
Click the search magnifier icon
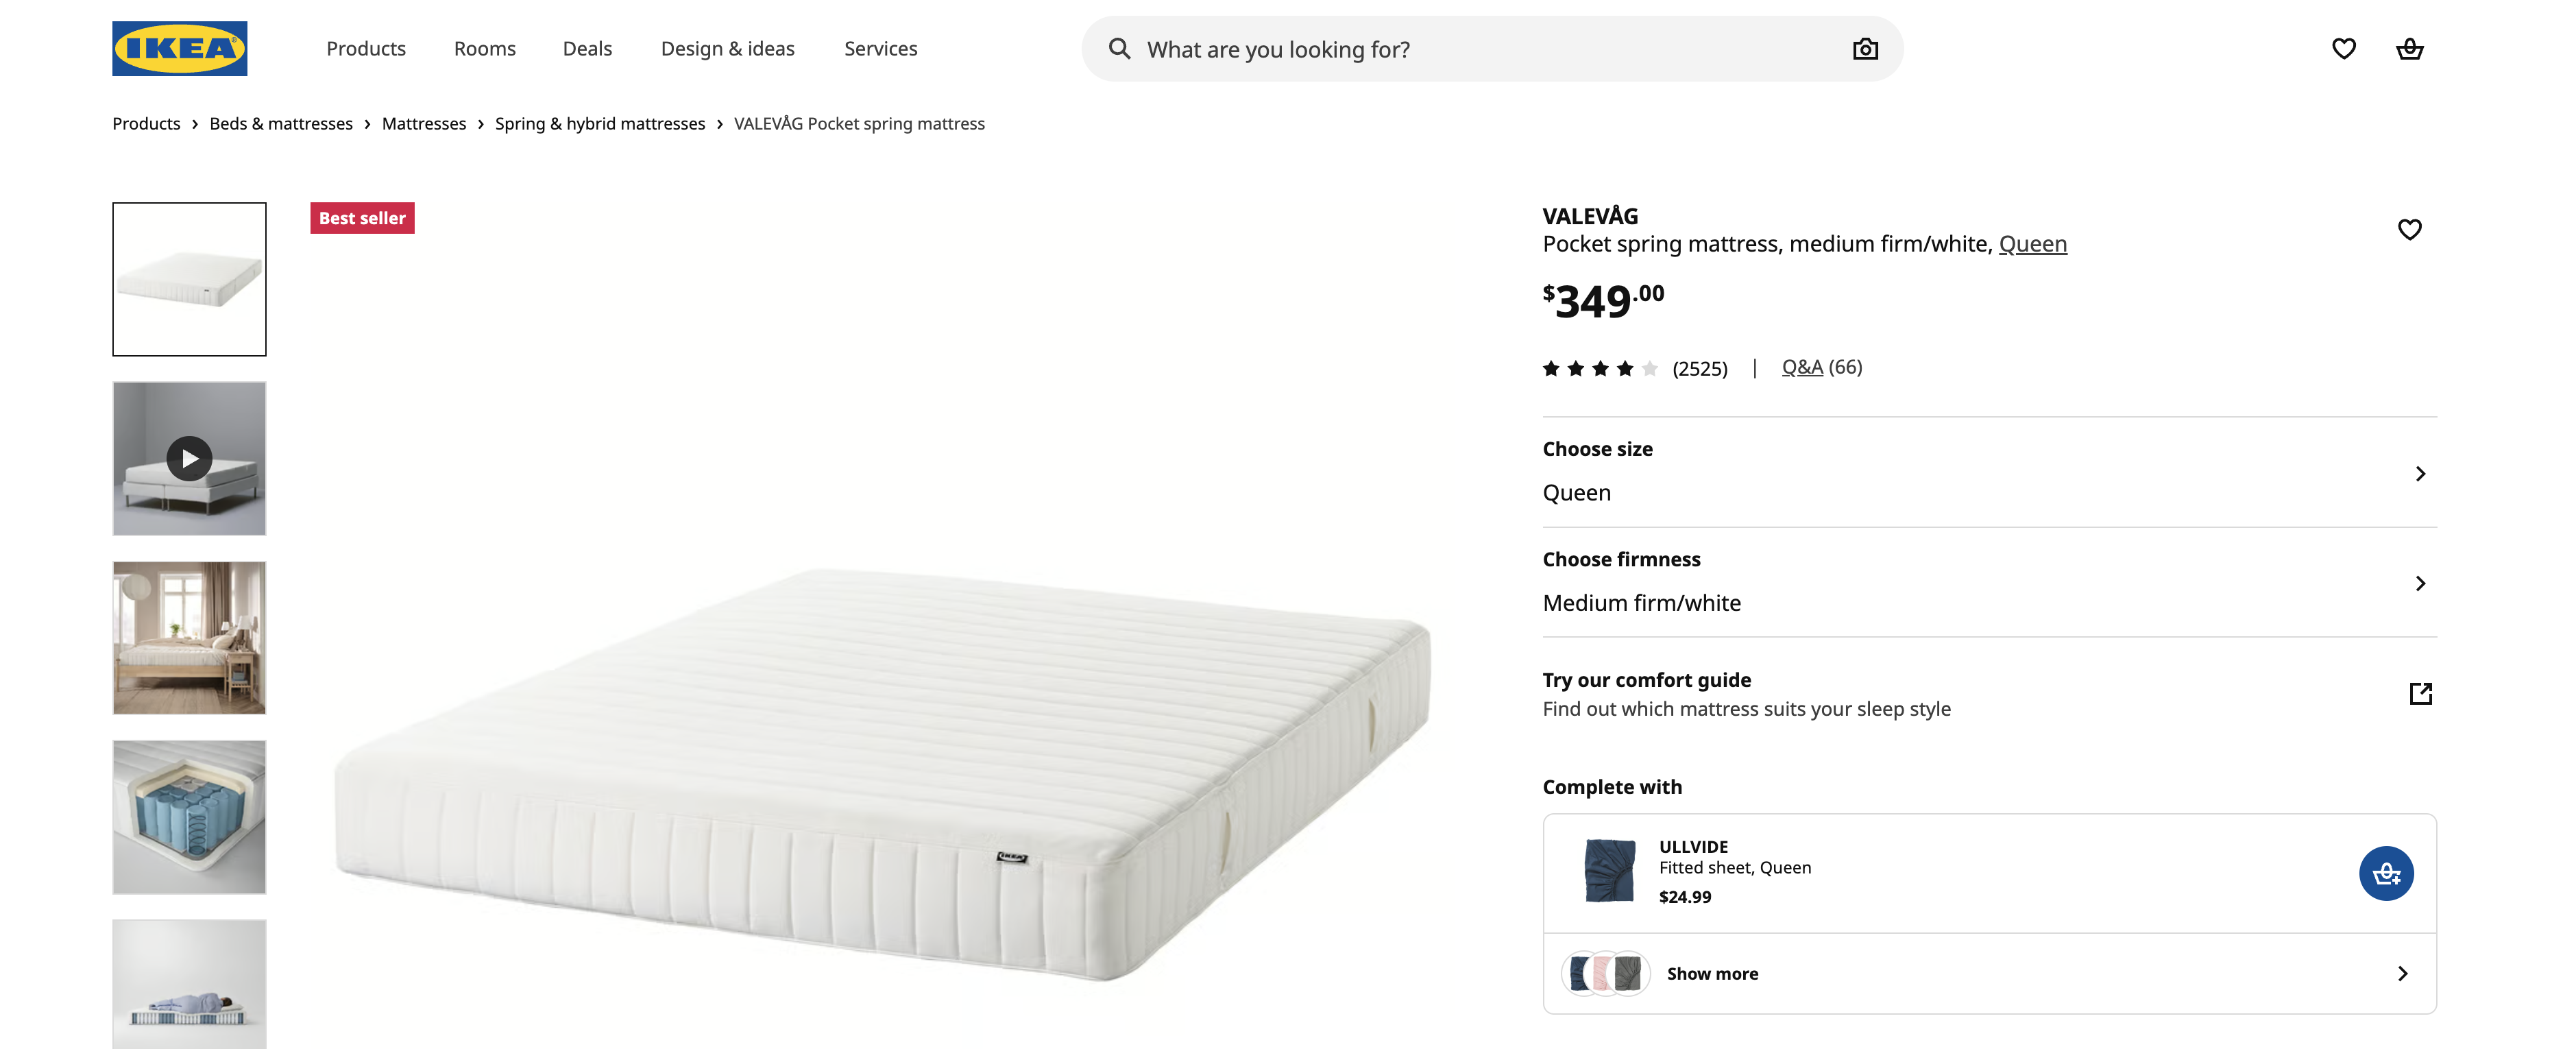[x=1119, y=49]
